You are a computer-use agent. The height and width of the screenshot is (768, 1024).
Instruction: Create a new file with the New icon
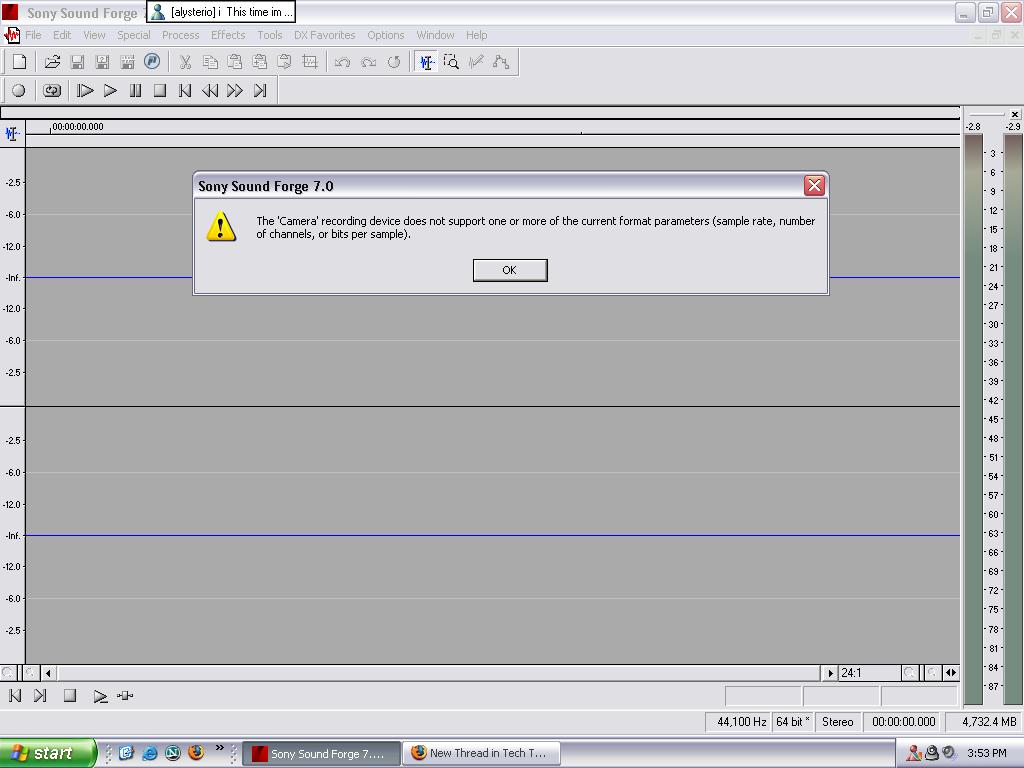coord(19,62)
